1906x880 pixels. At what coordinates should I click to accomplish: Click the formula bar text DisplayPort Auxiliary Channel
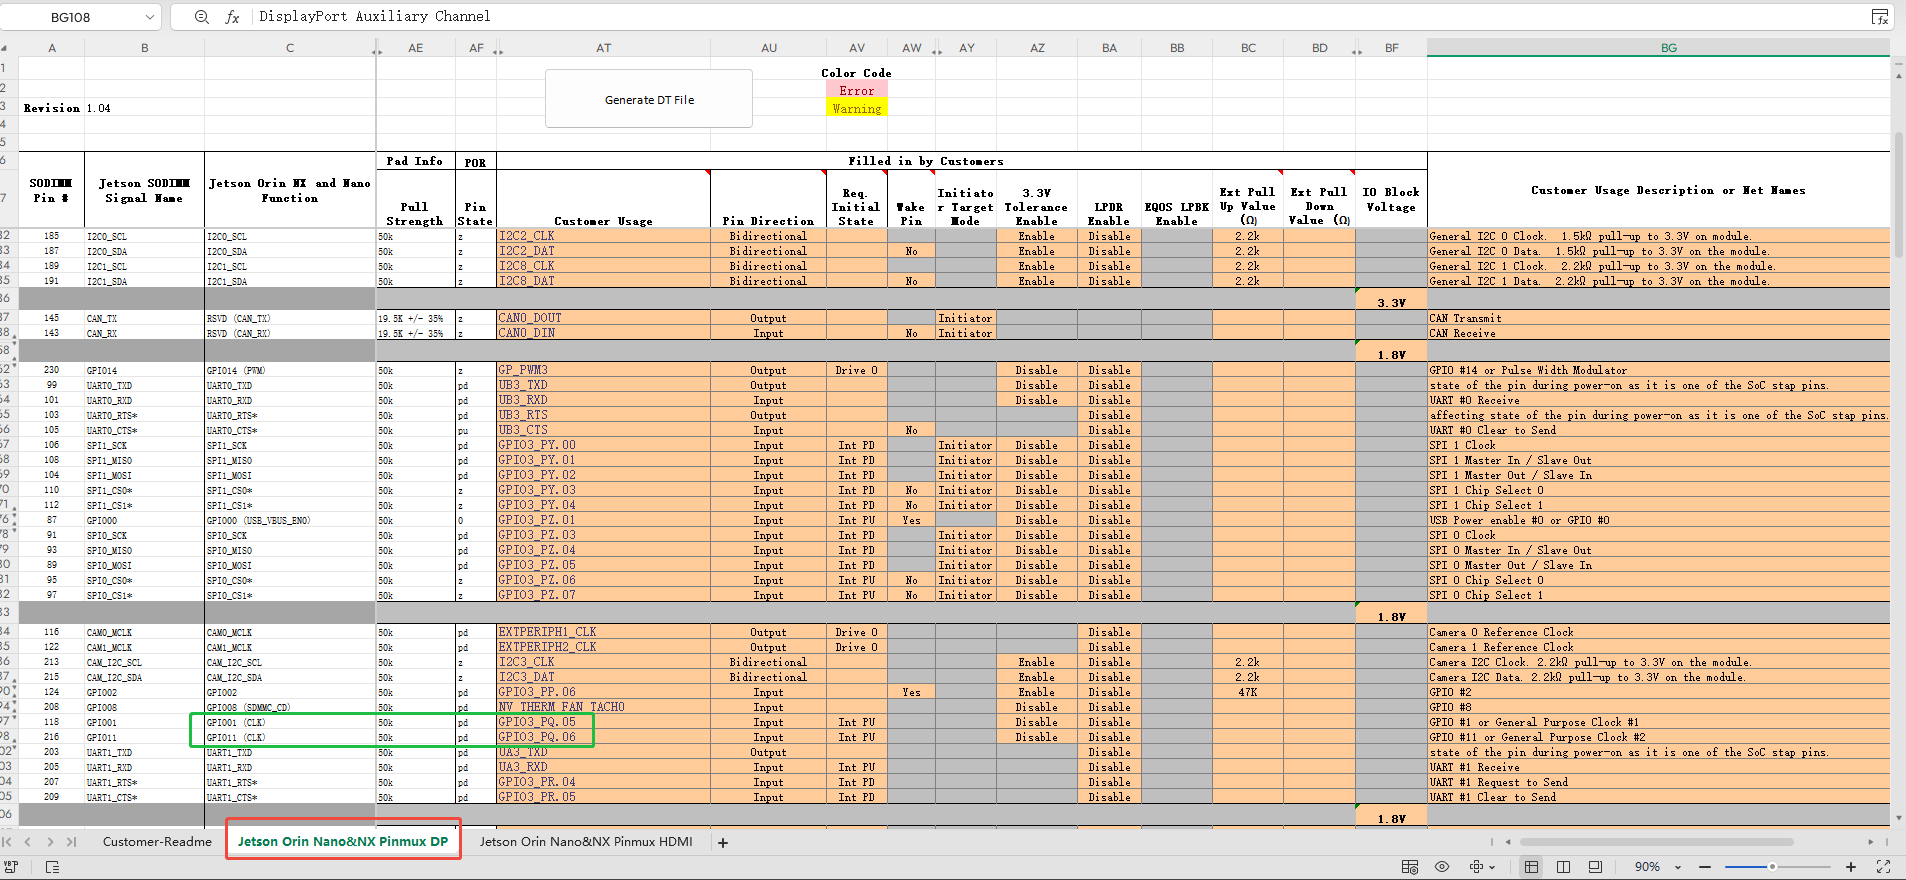click(x=375, y=16)
